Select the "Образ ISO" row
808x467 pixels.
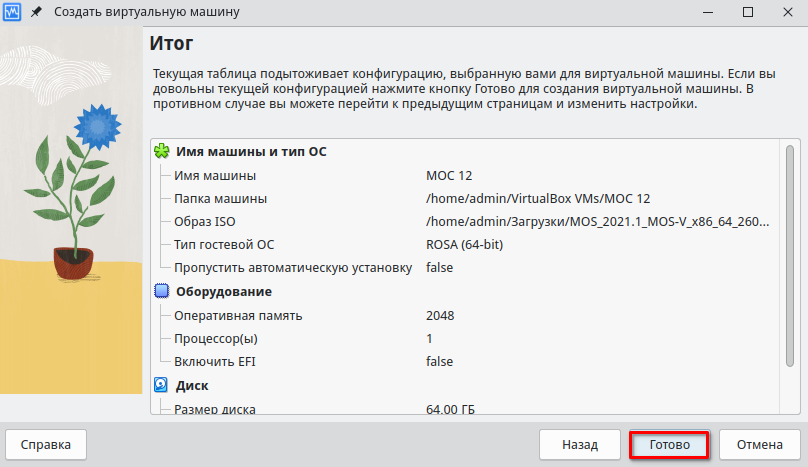click(204, 222)
